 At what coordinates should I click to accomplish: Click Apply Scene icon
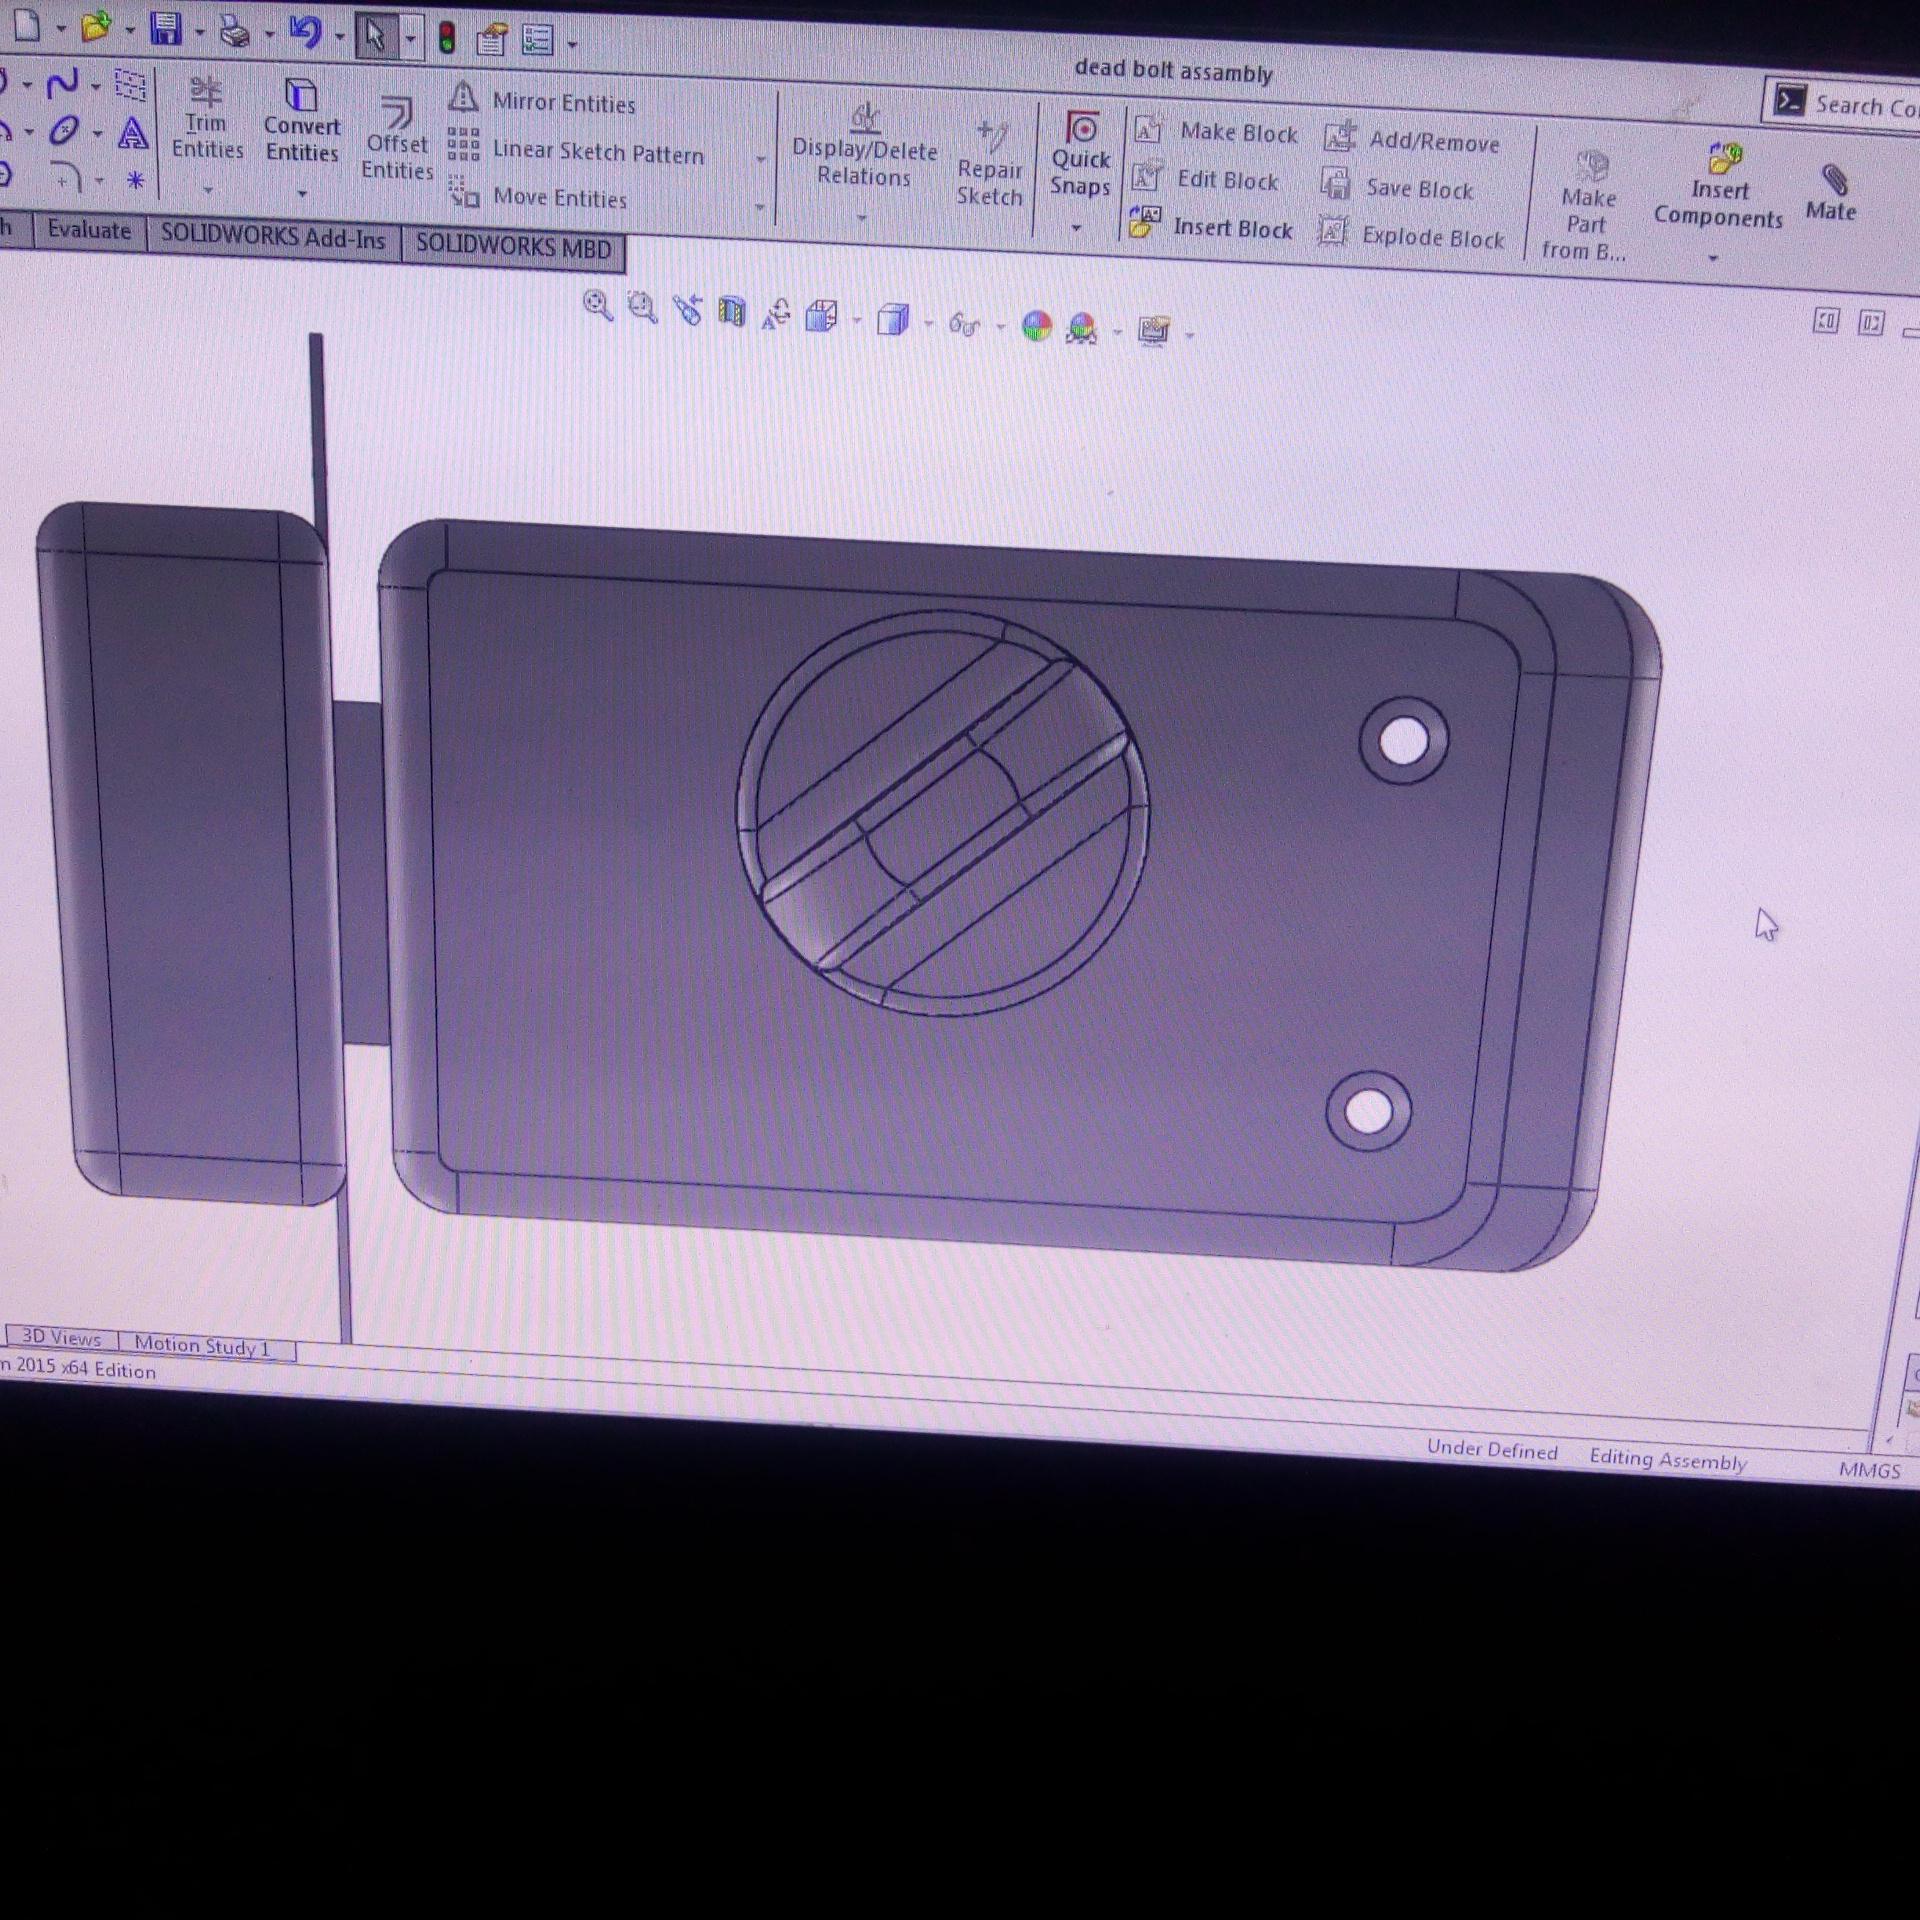1081,328
